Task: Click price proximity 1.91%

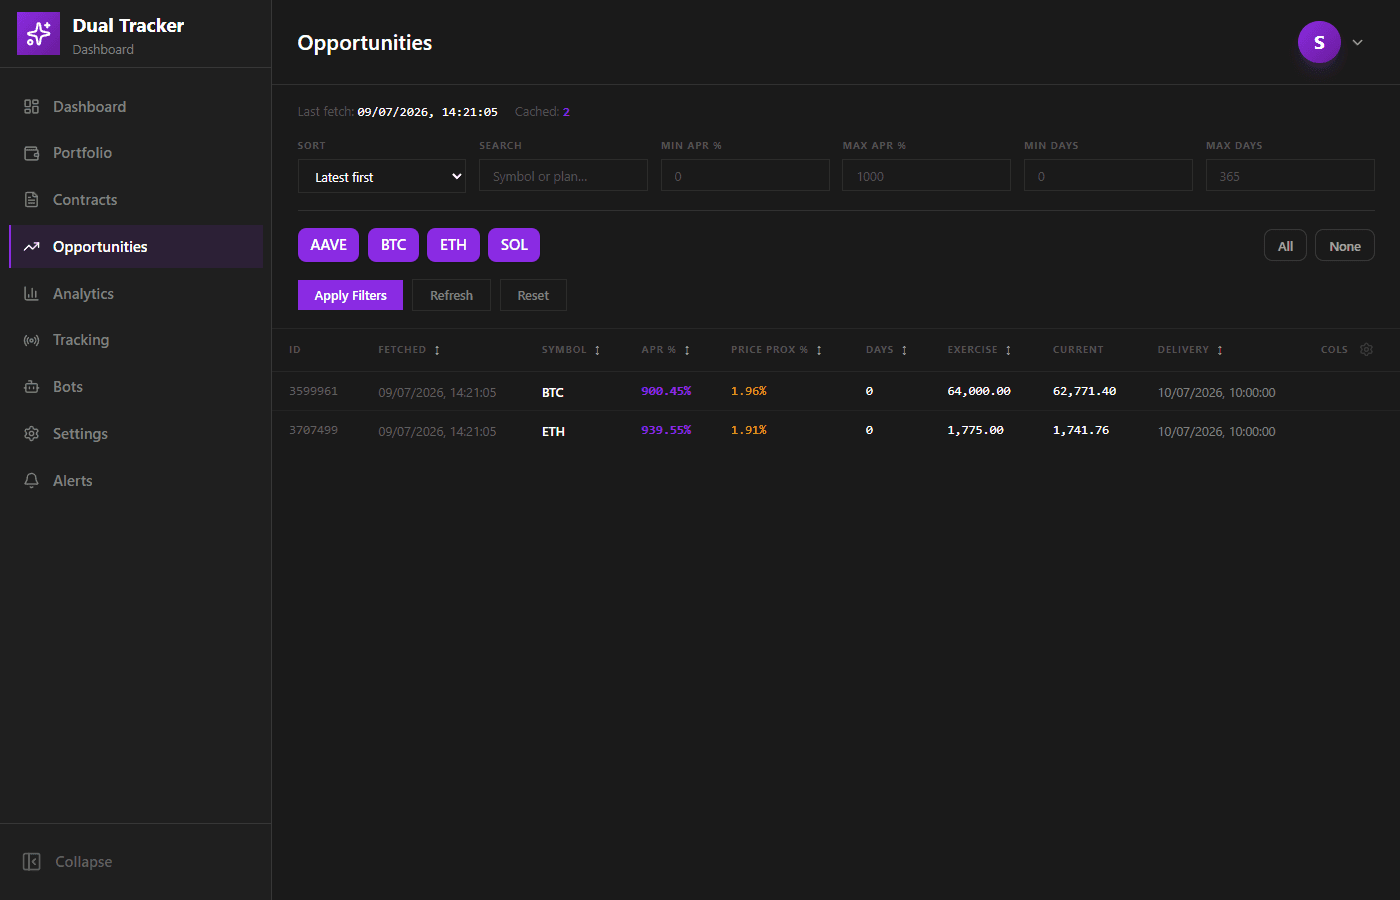Action: point(749,430)
